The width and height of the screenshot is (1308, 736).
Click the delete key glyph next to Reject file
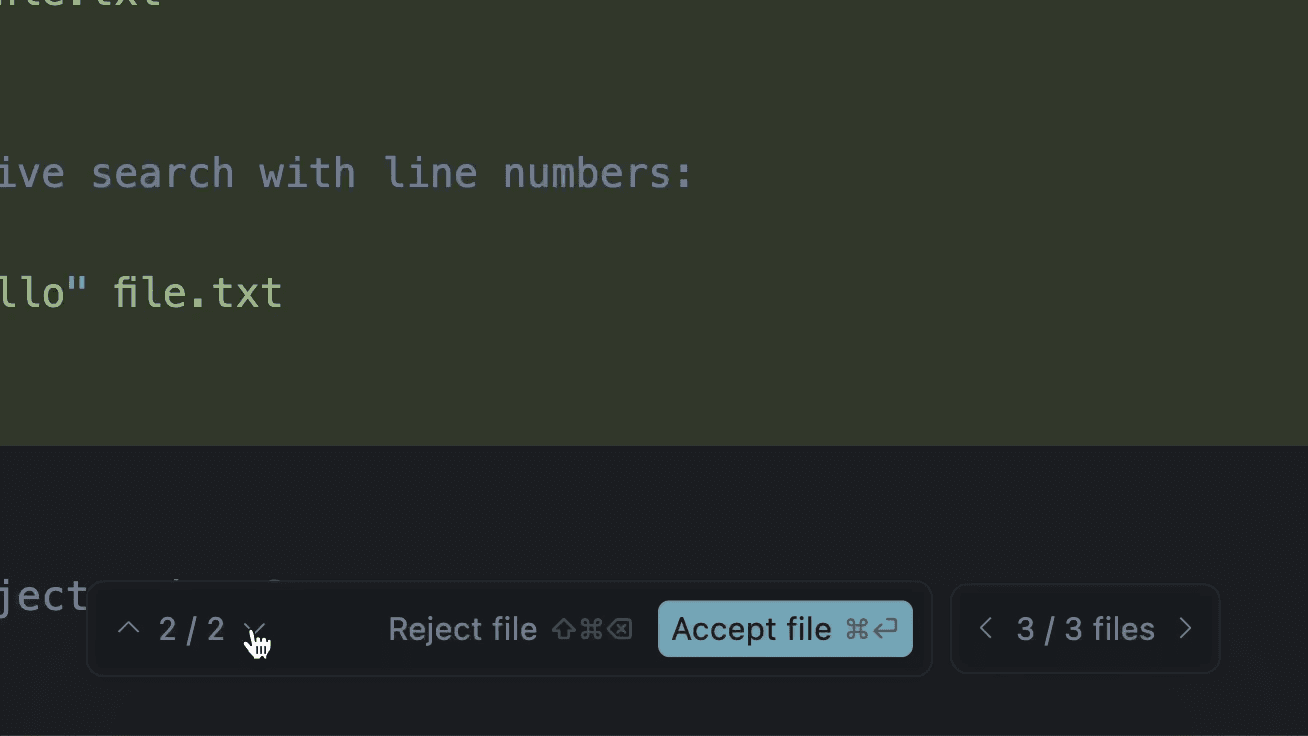620,629
